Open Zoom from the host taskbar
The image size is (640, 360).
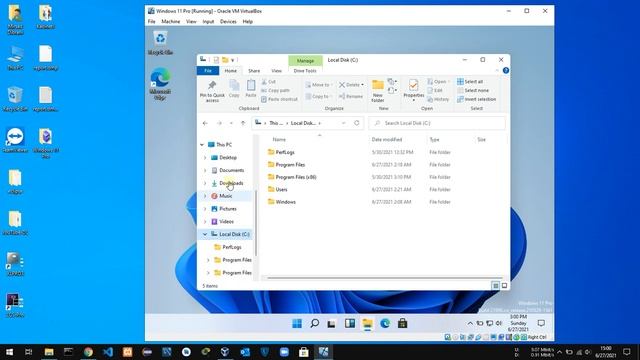(284, 352)
